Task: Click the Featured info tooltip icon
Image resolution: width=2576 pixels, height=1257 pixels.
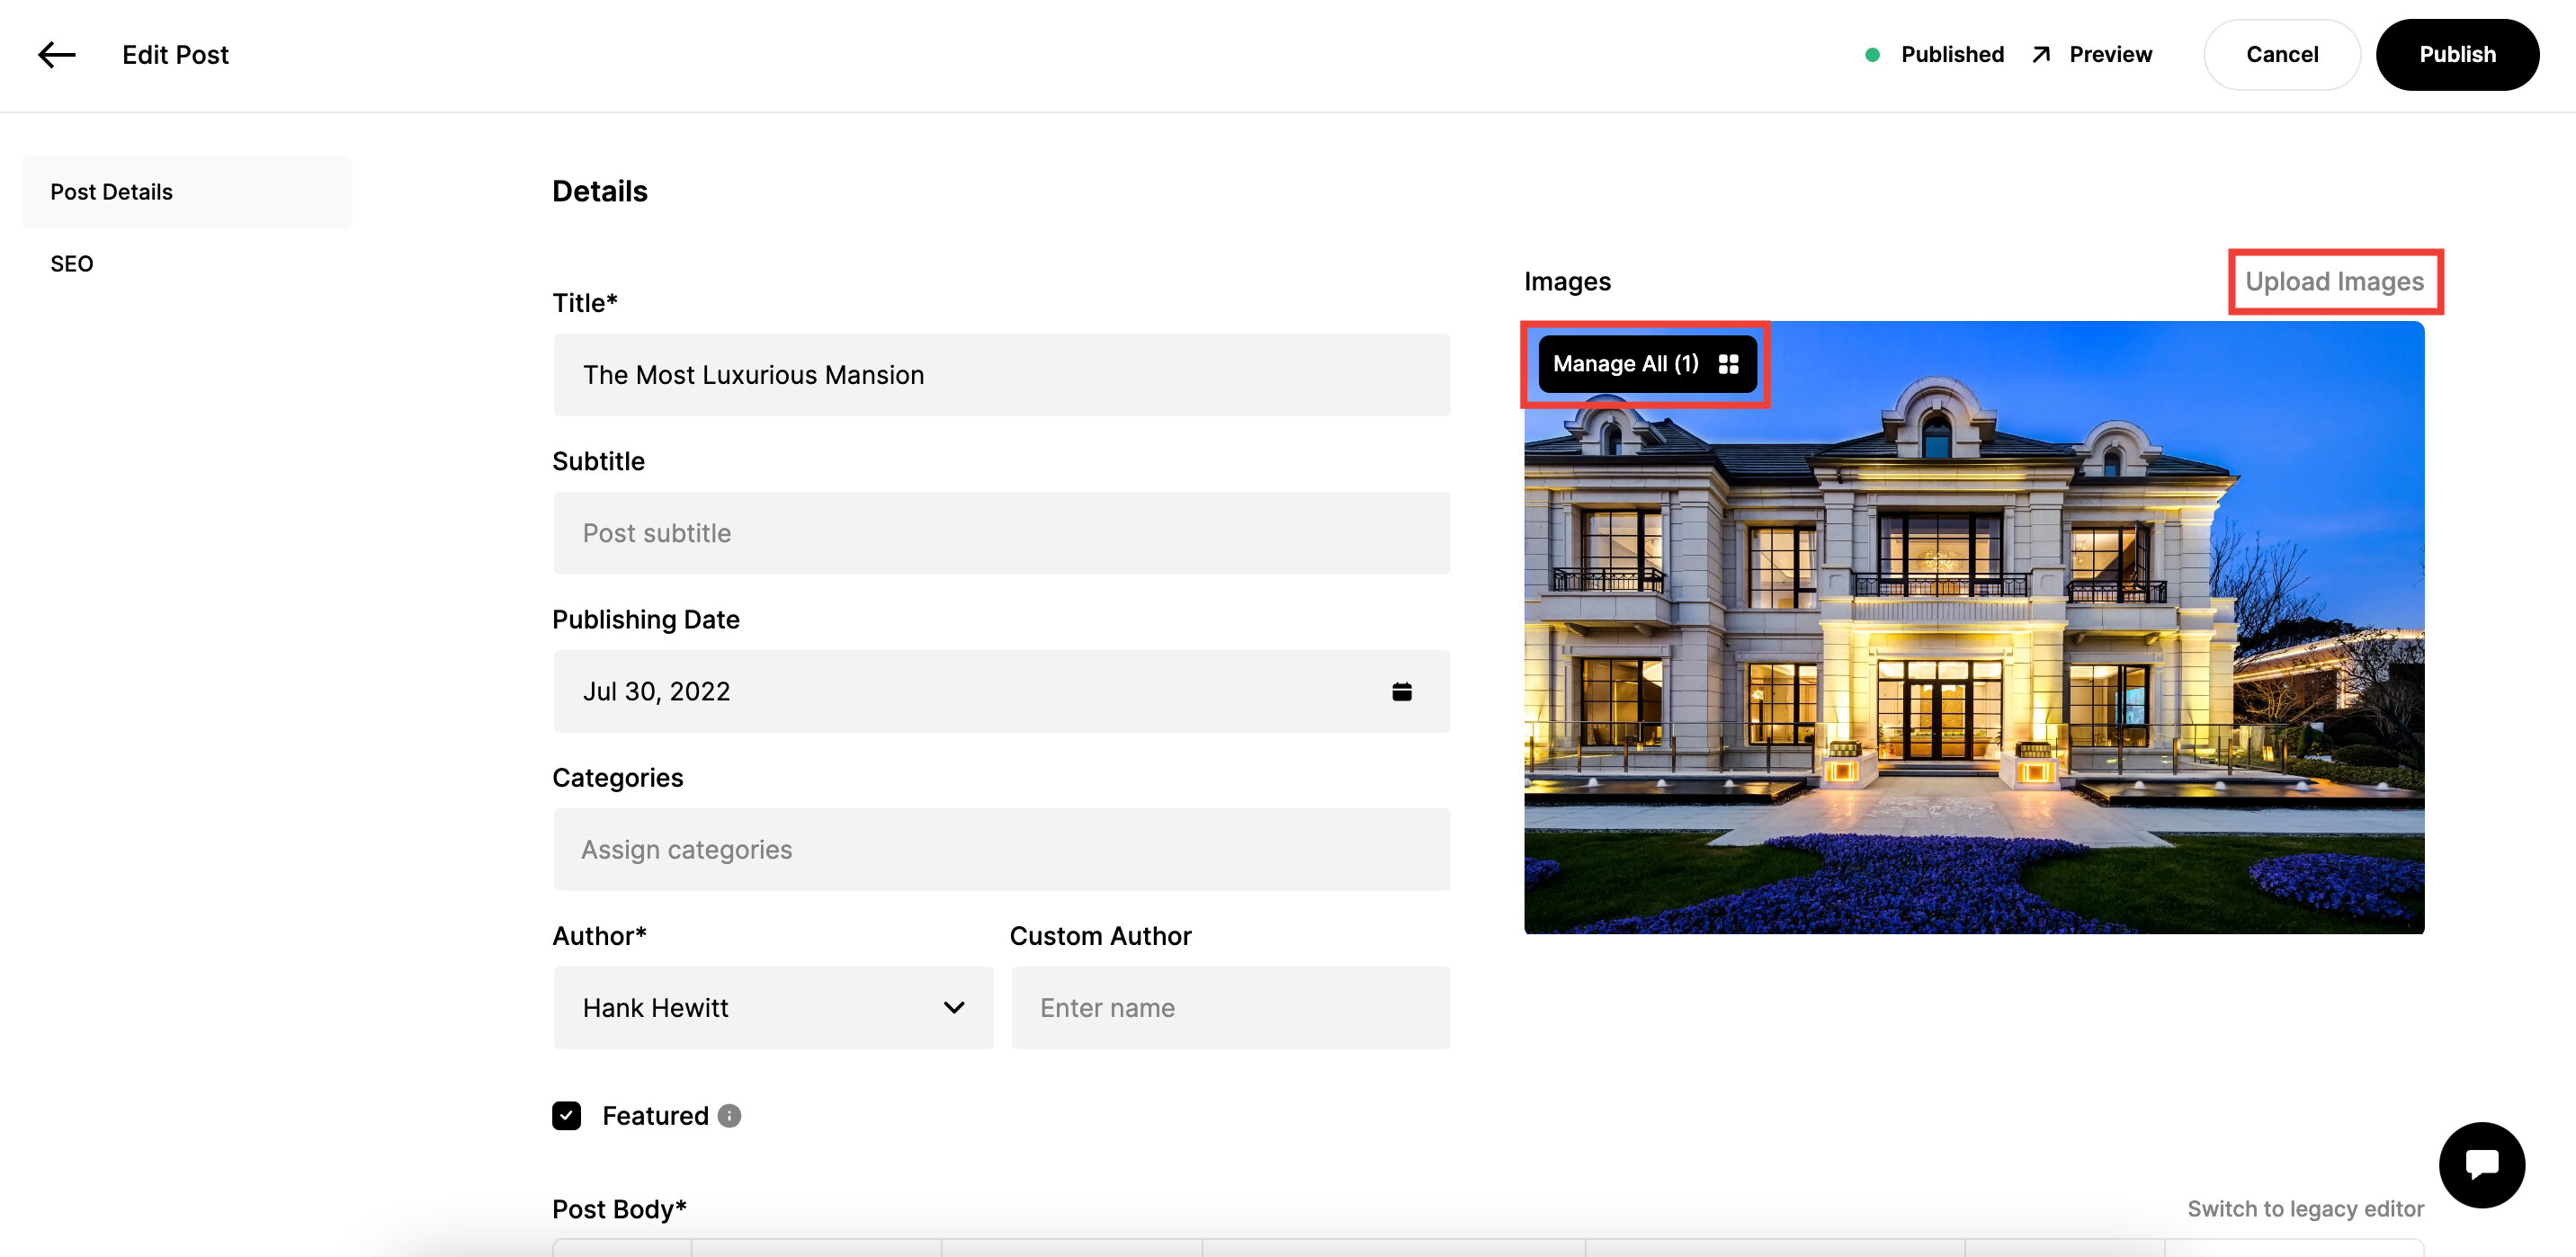Action: 730,1116
